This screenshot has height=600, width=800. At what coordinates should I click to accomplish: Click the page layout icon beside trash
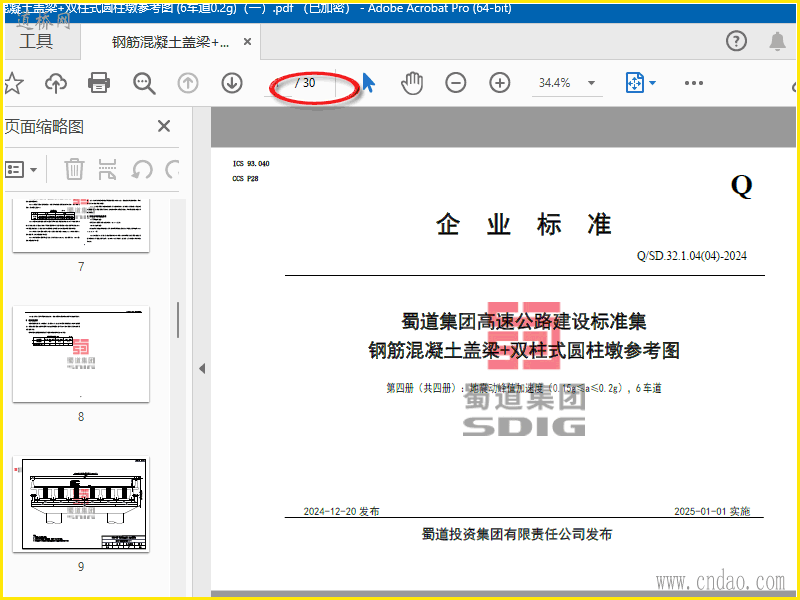point(107,169)
